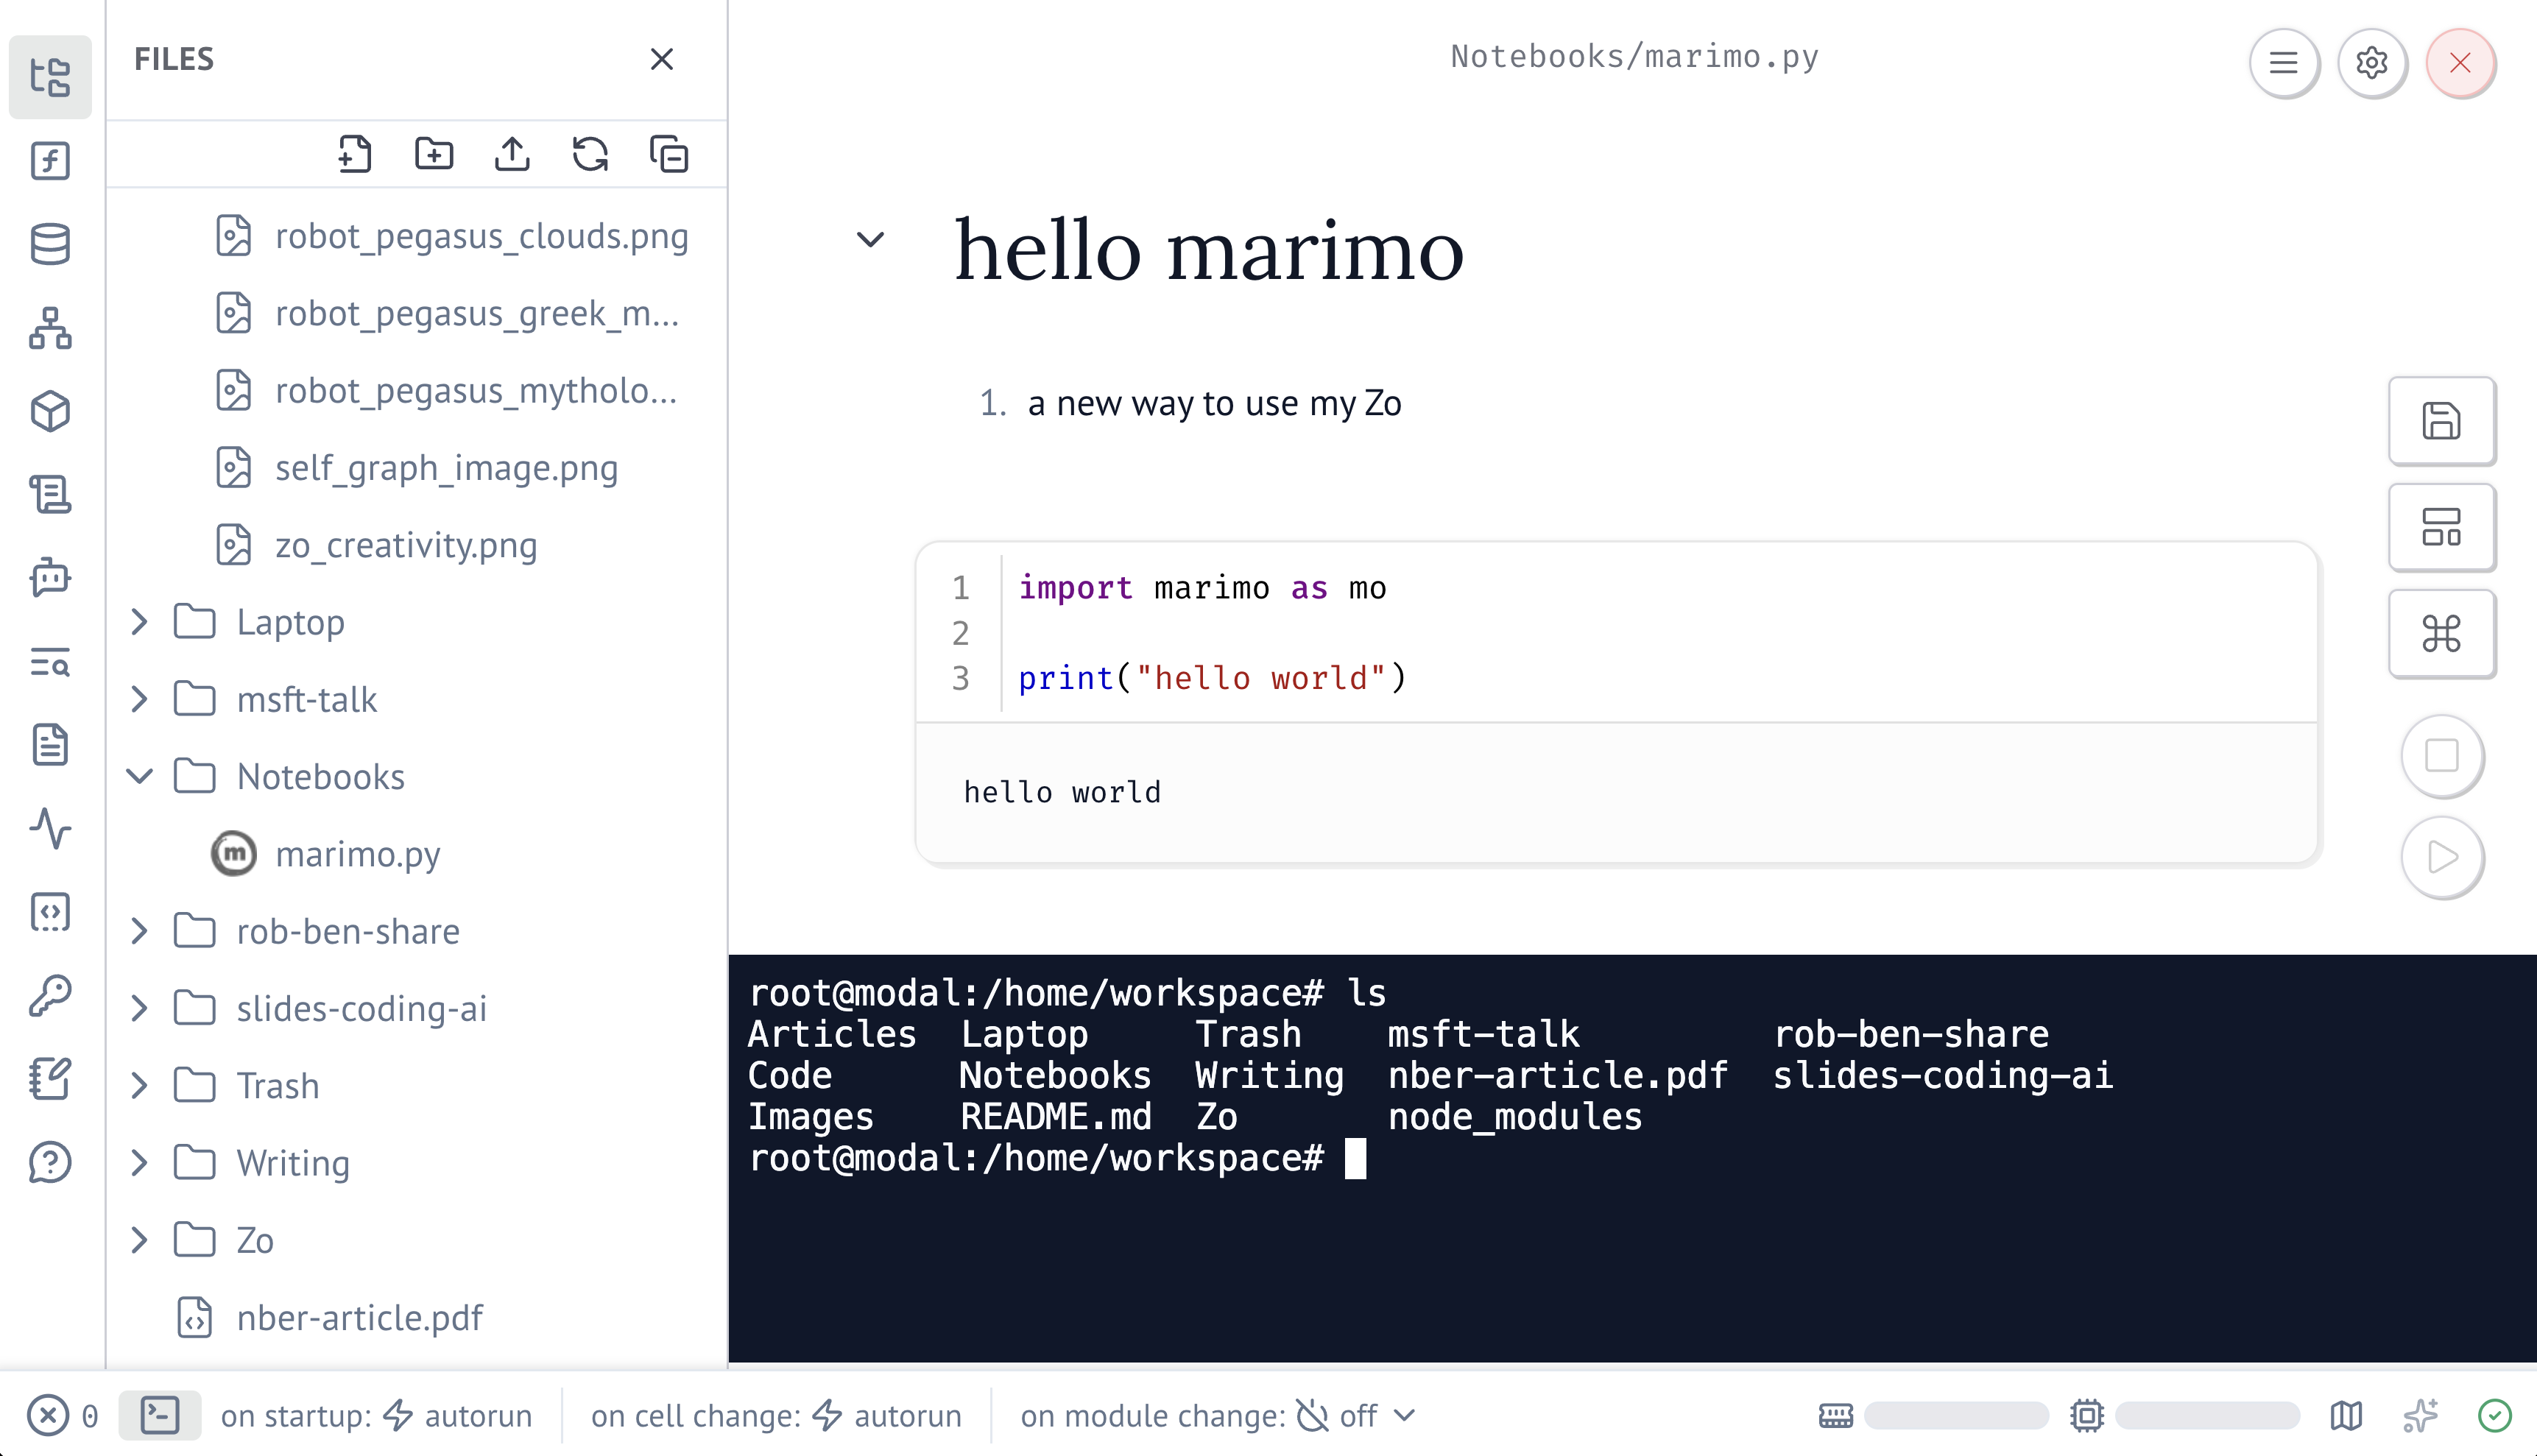Close the FILES panel
Screen dimensions: 2537x1456
[x=662, y=59]
